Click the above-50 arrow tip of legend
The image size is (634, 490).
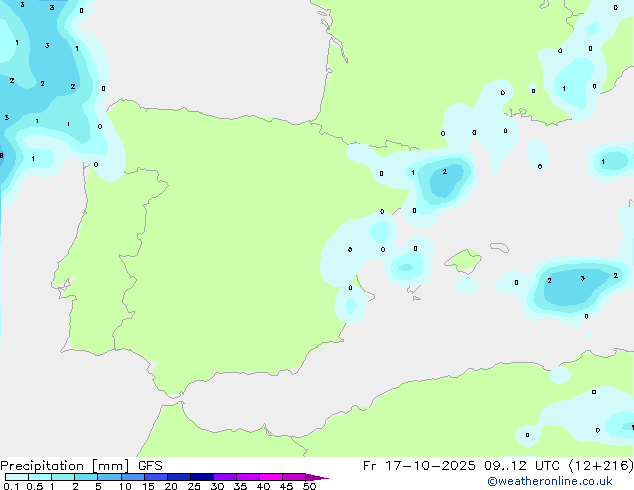pyautogui.click(x=317, y=477)
